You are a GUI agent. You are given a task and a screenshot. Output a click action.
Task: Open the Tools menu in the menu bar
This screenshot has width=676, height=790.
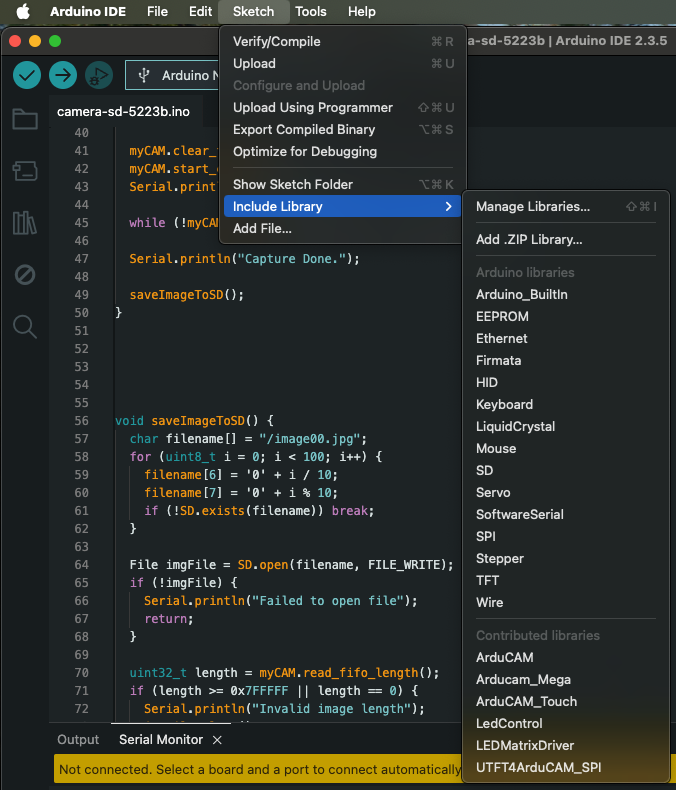[x=310, y=12]
